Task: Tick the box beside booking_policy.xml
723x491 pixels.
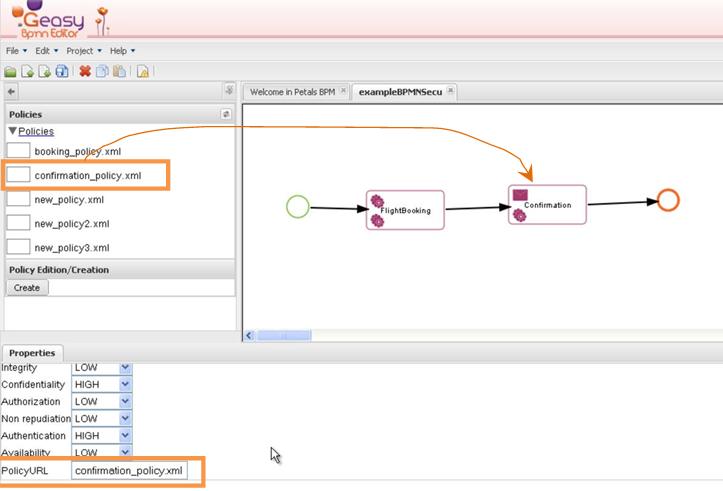Action: (18, 151)
